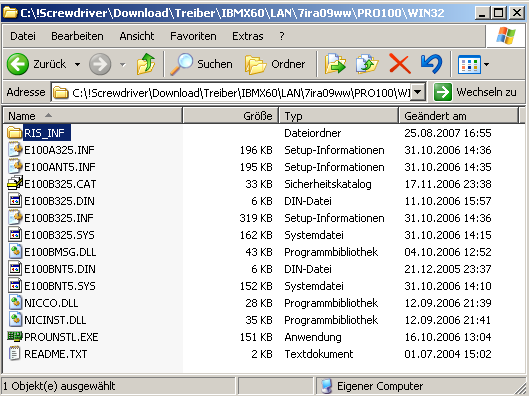
Task: Open the Extras menu
Action: click(x=248, y=36)
